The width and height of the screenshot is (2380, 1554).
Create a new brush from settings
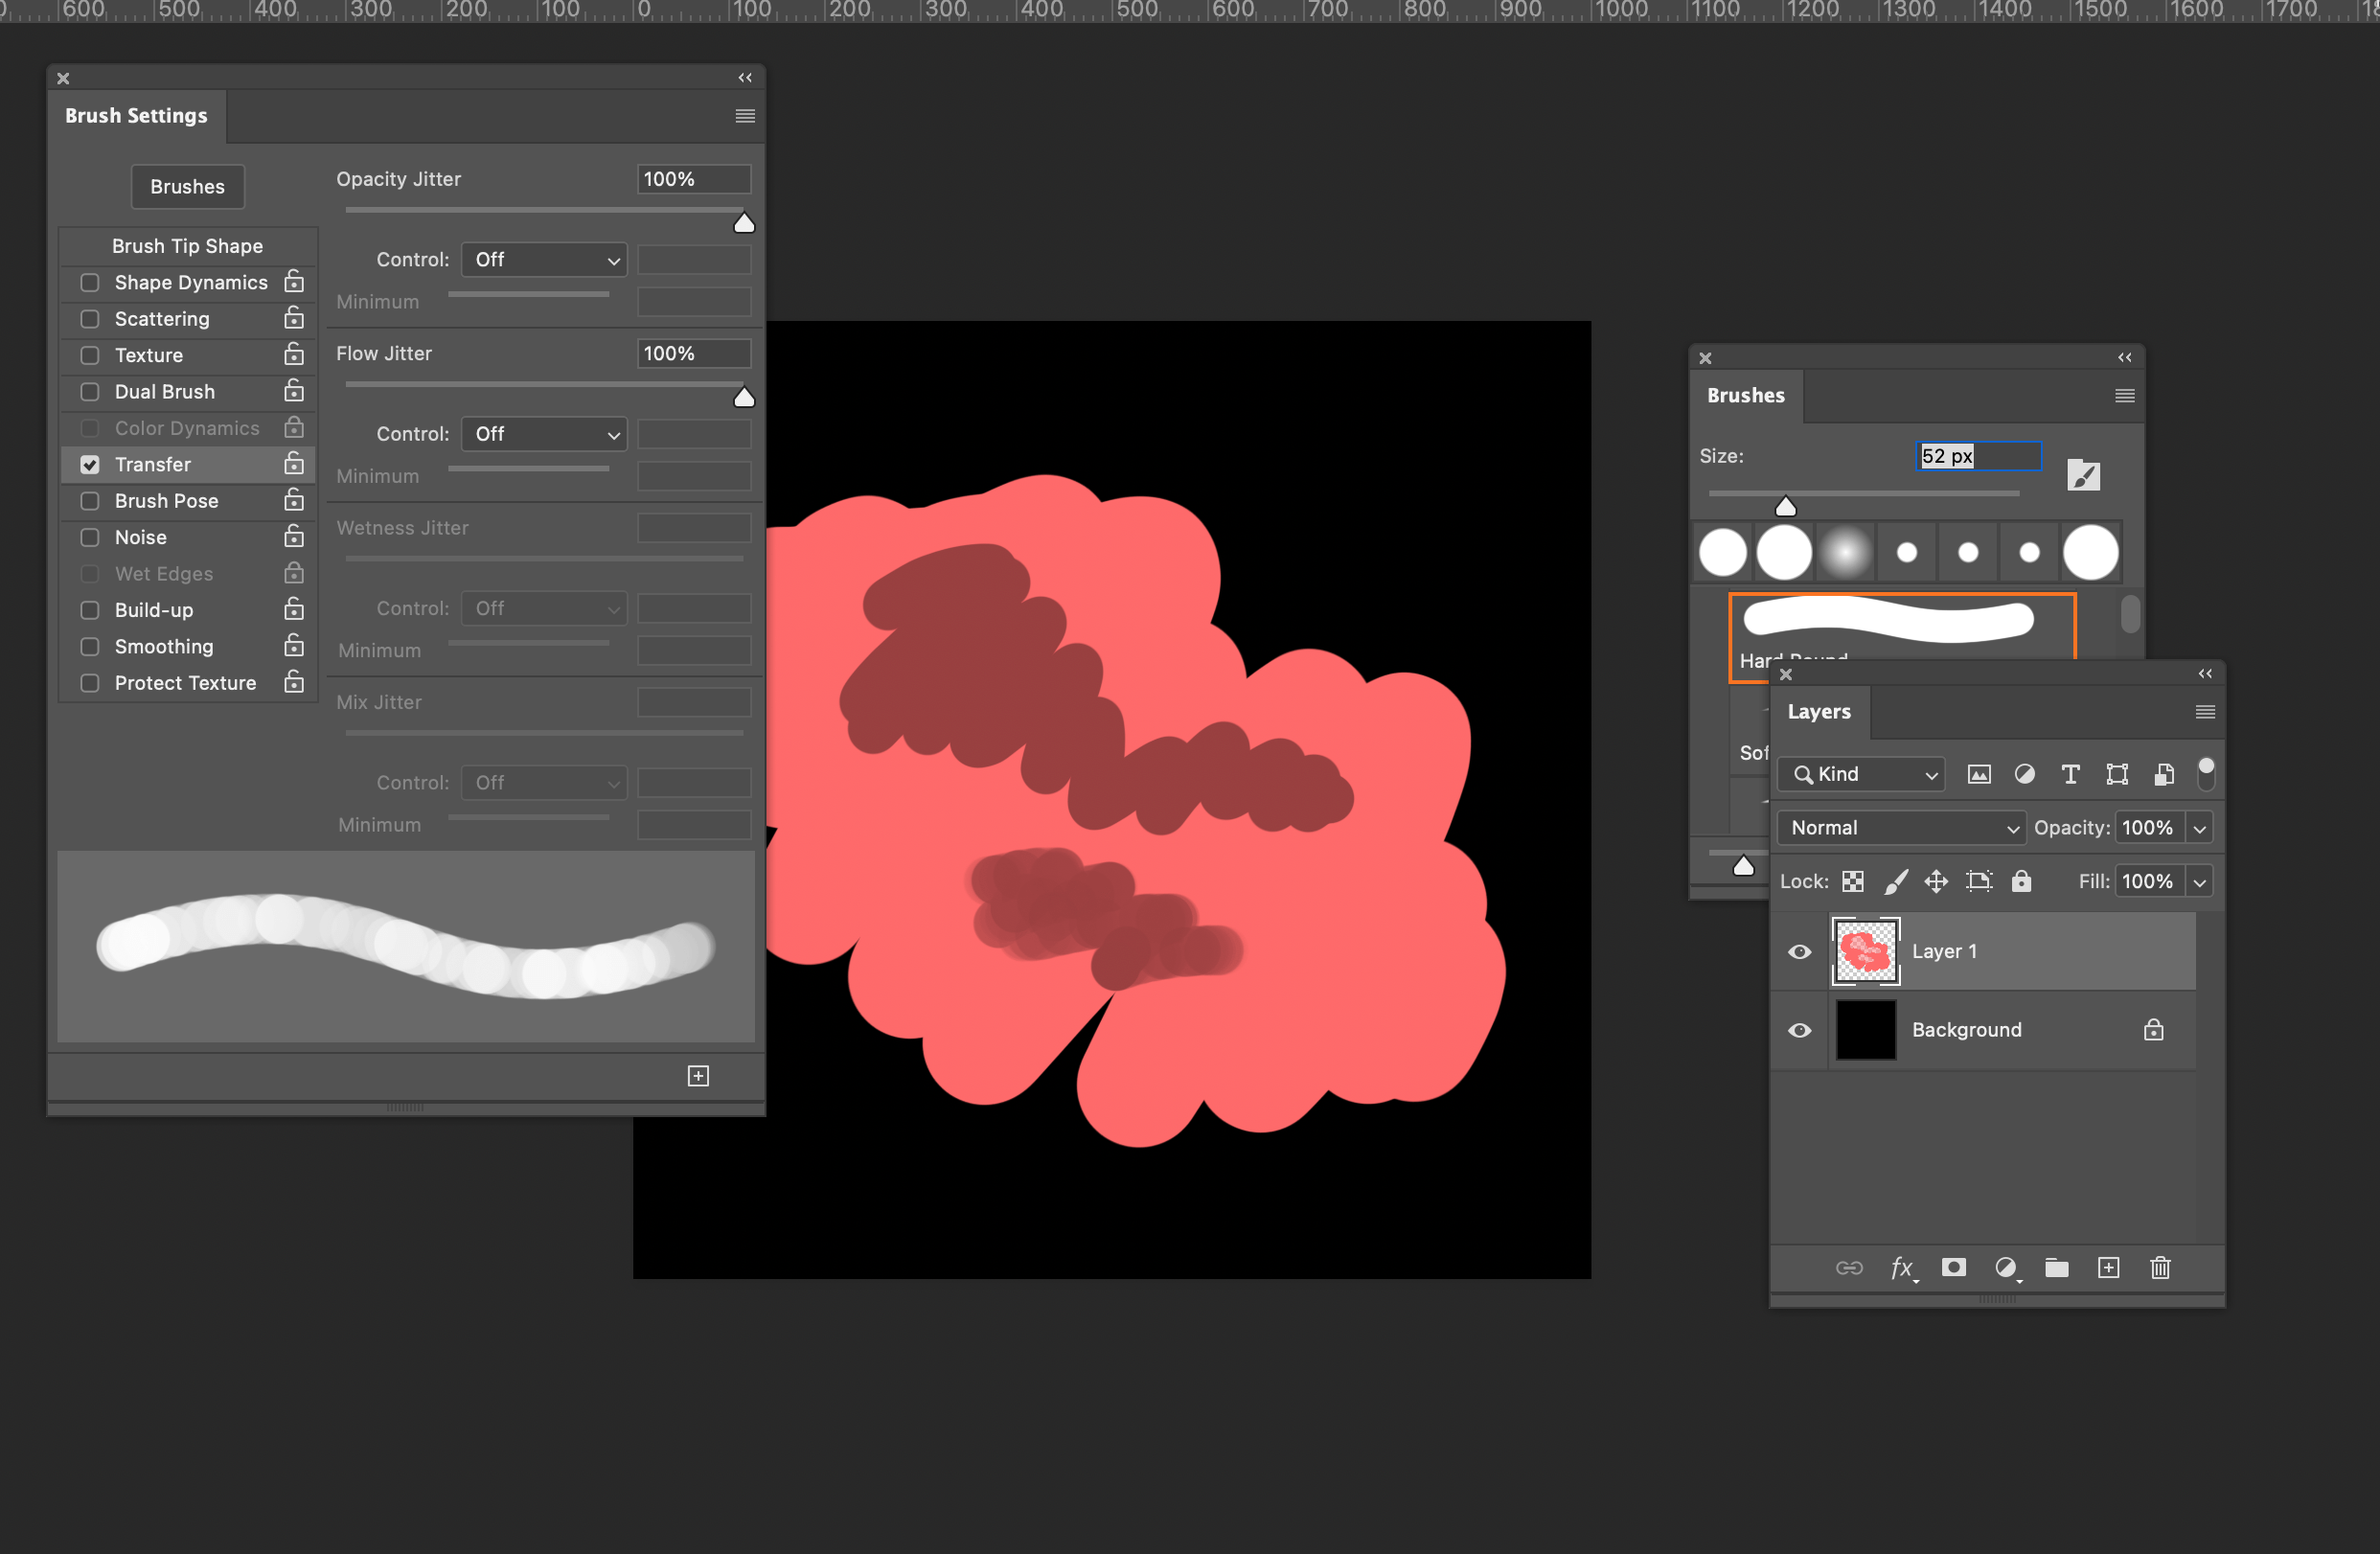click(x=697, y=1075)
